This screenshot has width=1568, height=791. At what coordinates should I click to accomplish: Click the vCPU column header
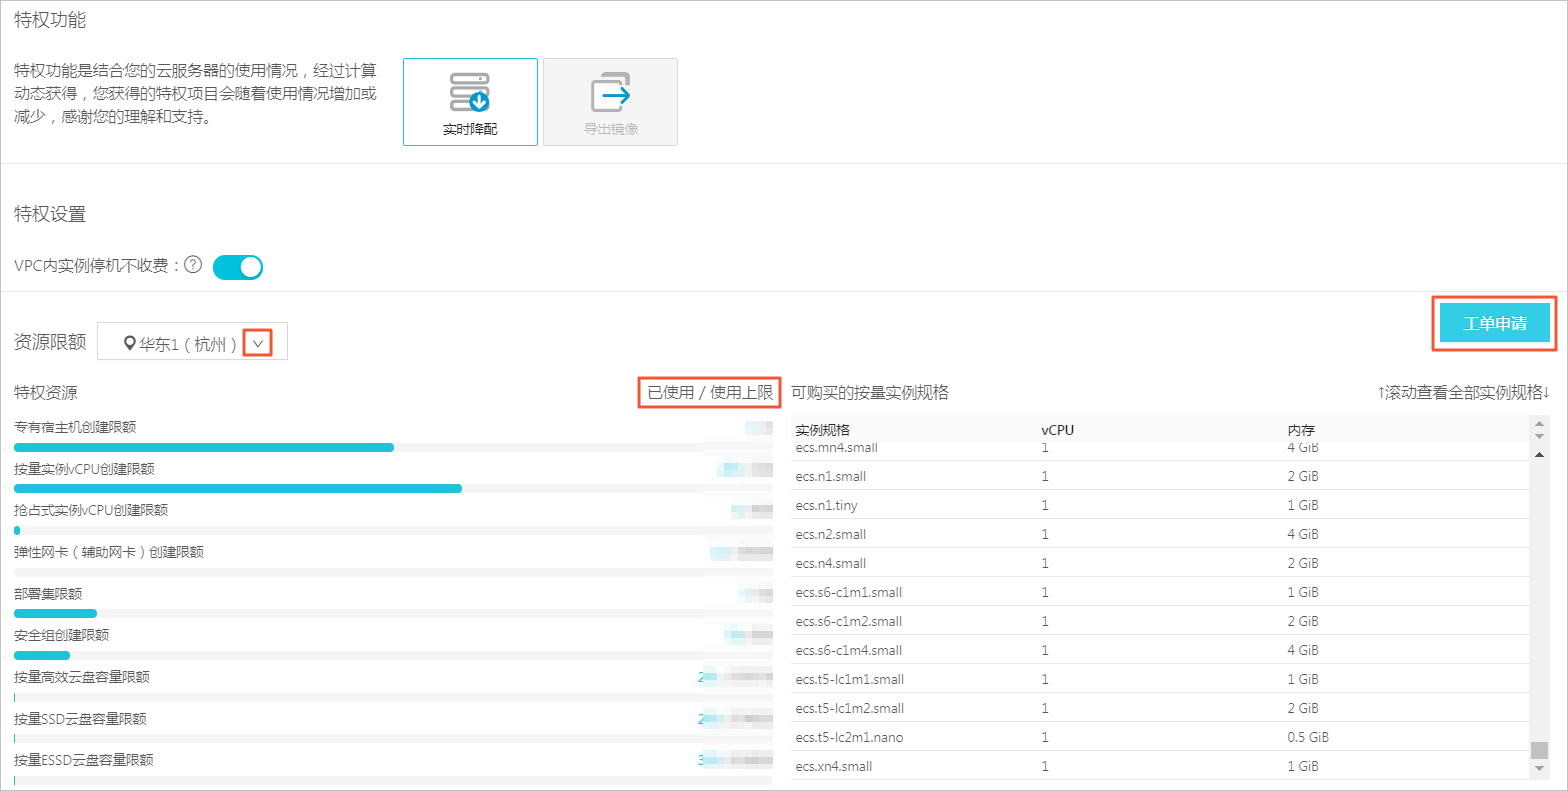pyautogui.click(x=1058, y=430)
